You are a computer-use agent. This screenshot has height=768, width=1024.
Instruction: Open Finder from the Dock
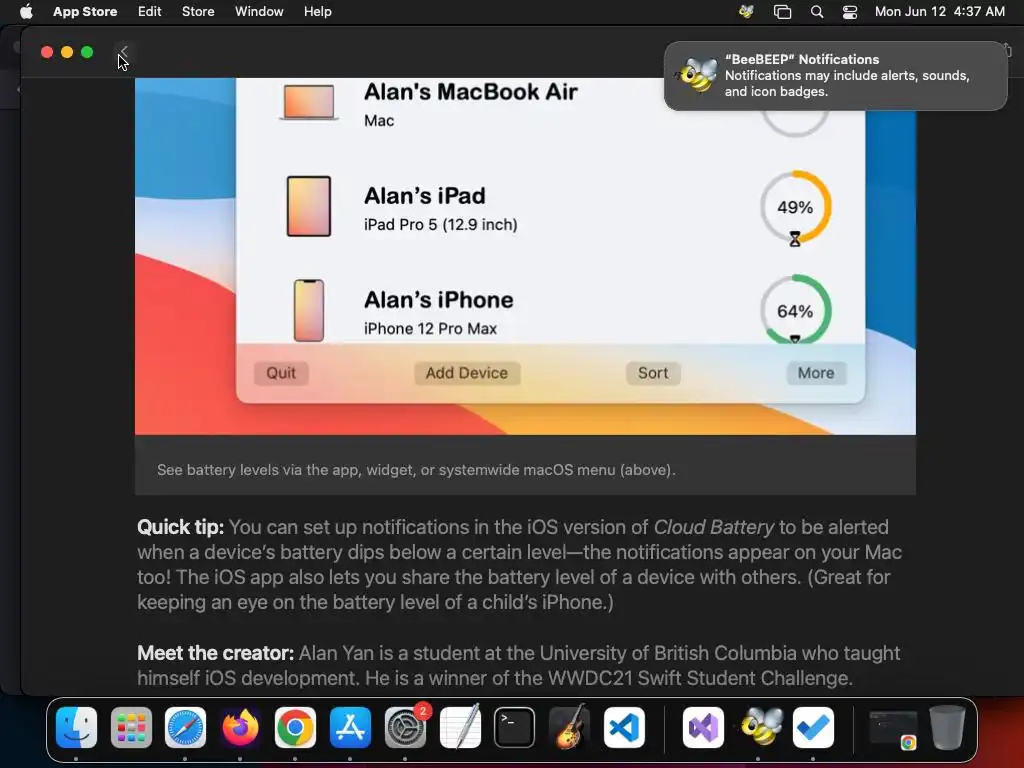coord(76,727)
